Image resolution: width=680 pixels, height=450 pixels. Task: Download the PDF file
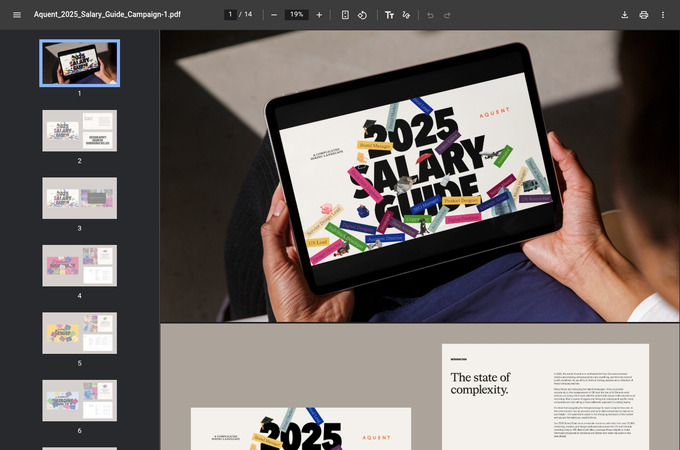click(x=624, y=15)
